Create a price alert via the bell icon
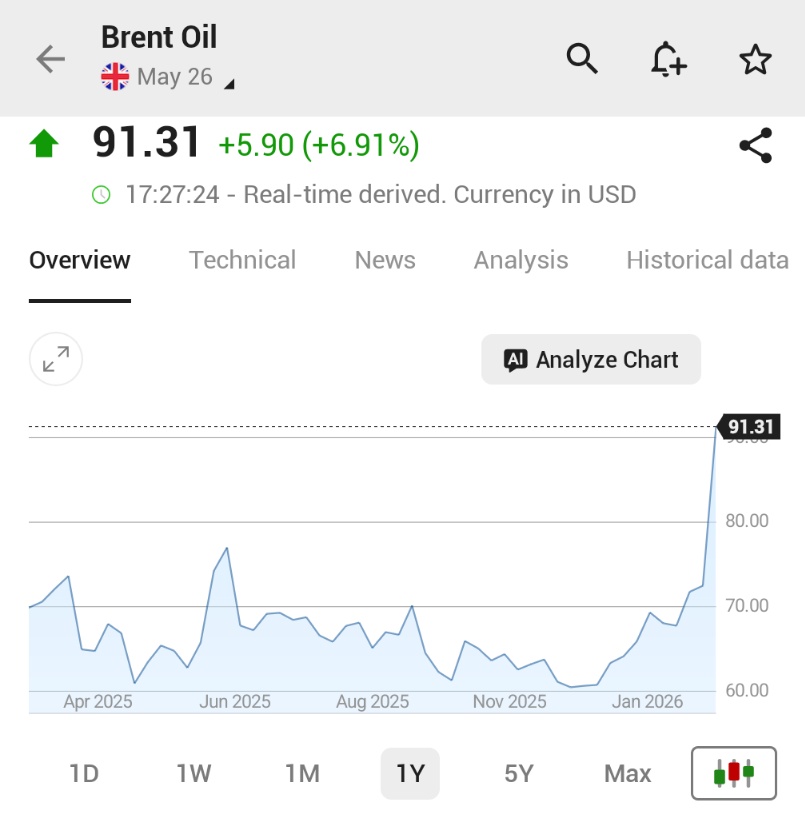 668,60
